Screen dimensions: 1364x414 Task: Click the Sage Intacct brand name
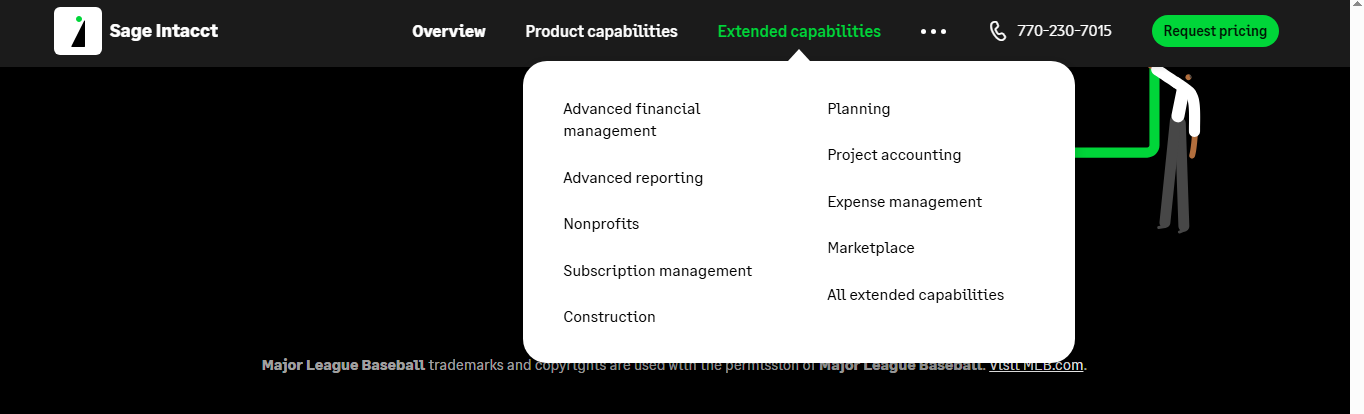(x=163, y=31)
